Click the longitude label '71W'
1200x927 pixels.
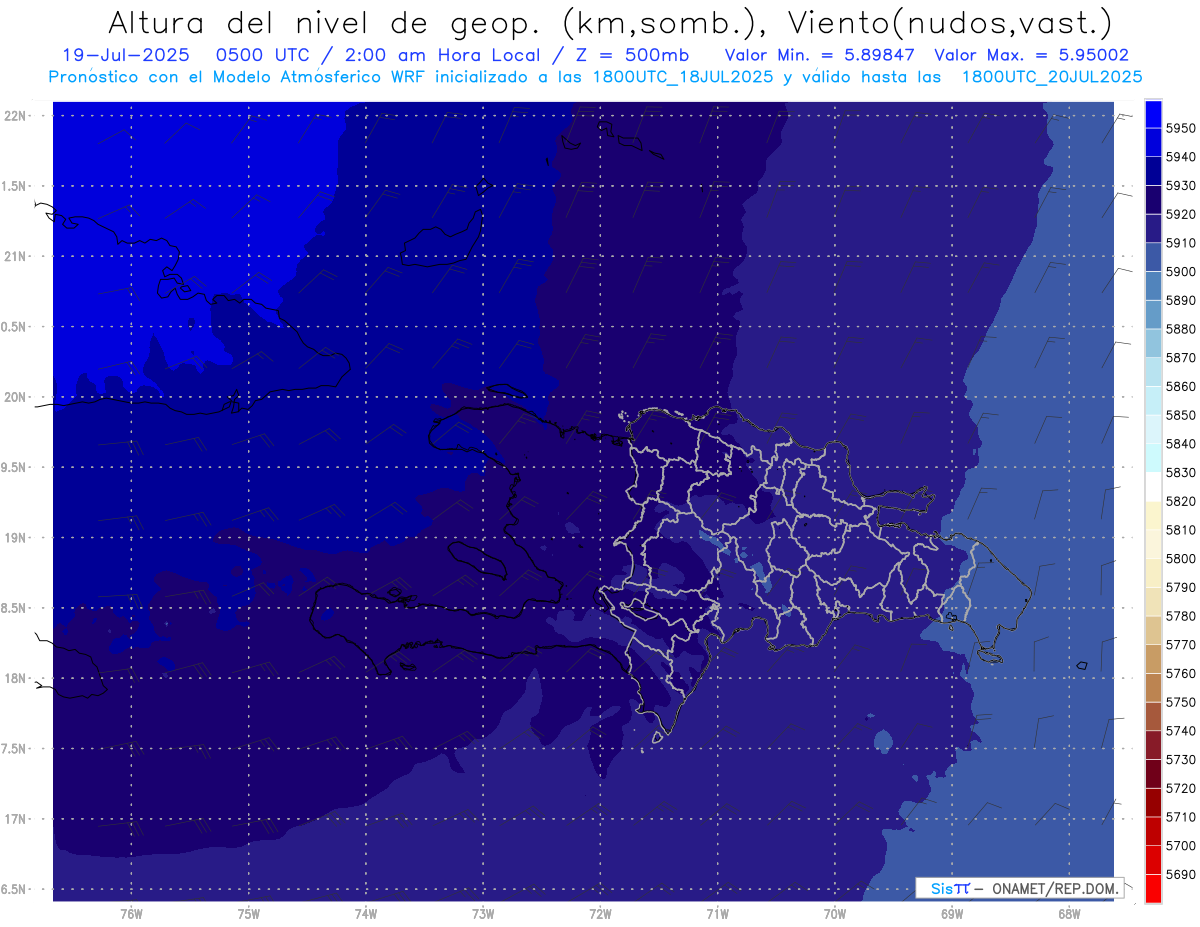click(x=717, y=913)
